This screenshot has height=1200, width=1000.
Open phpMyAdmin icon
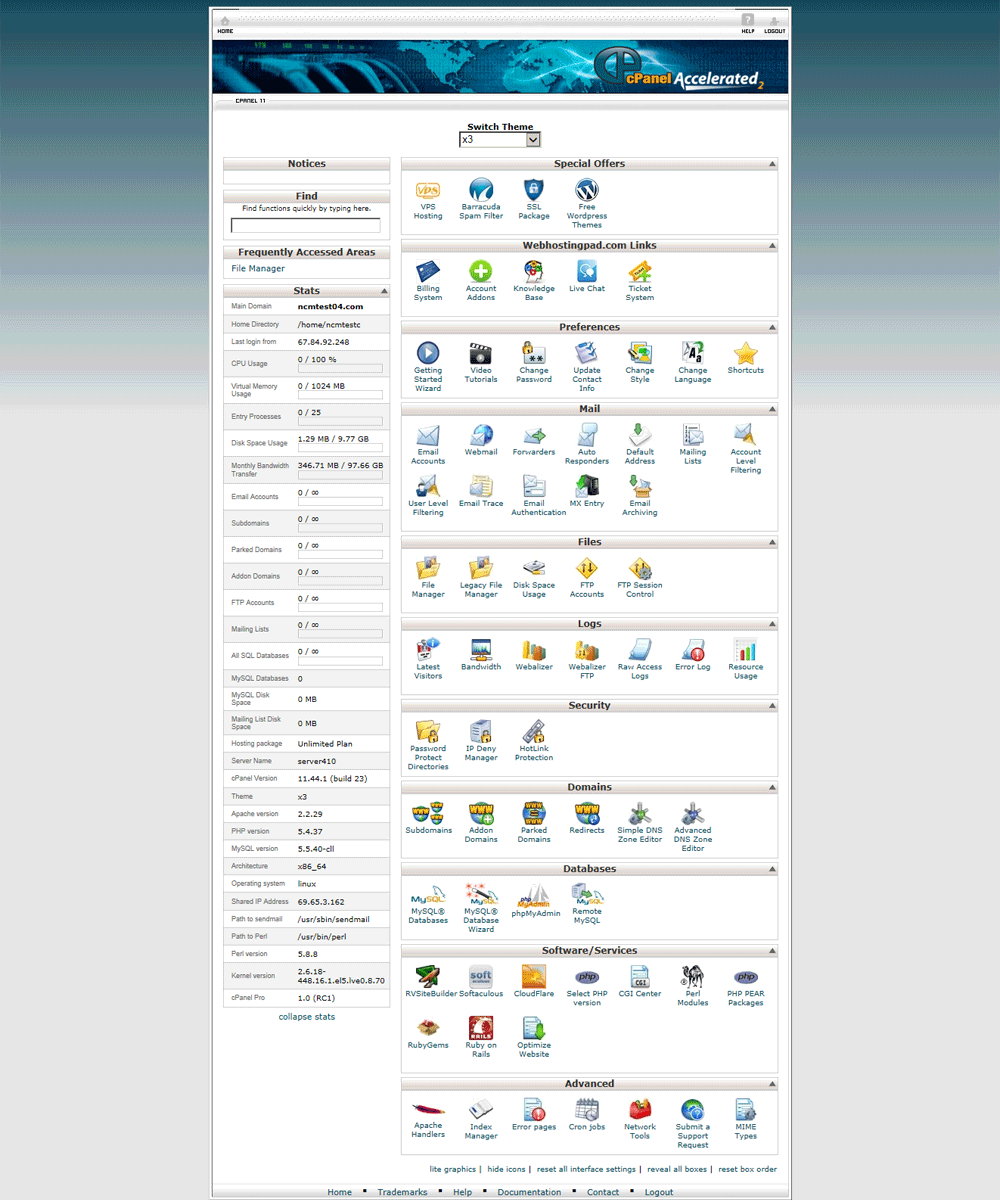point(534,895)
